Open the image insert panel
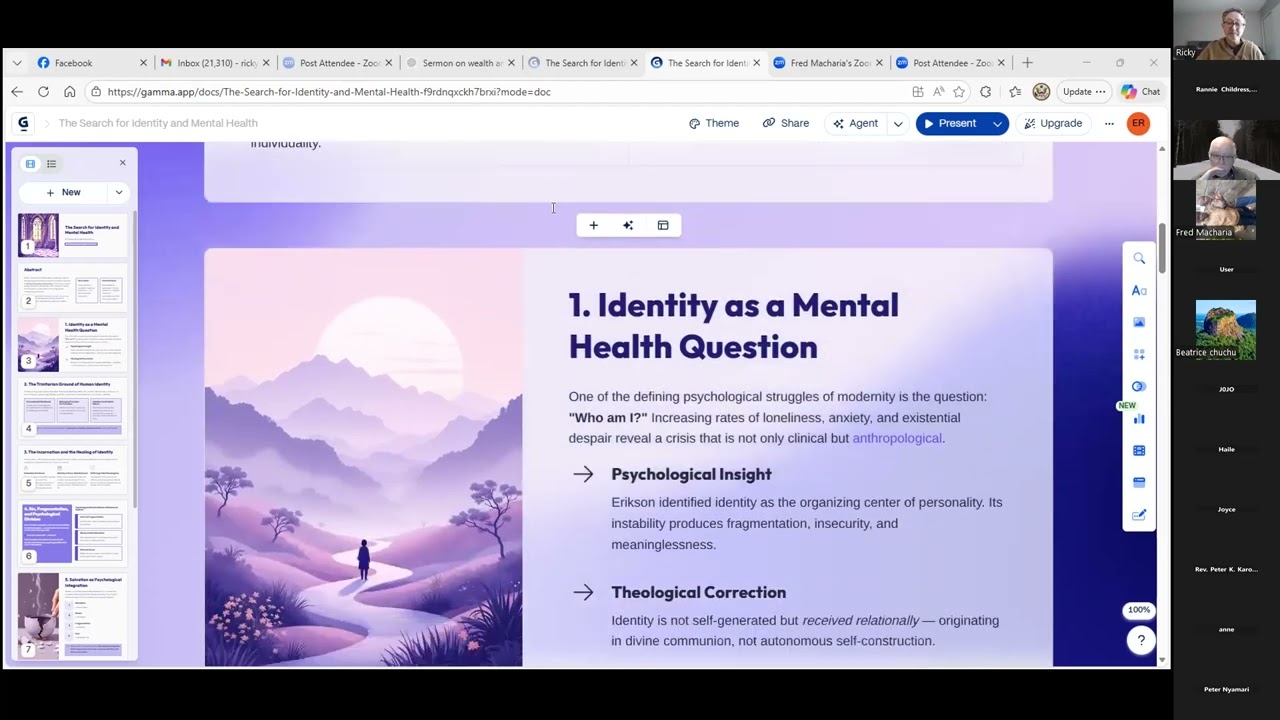1280x720 pixels. click(x=1139, y=323)
